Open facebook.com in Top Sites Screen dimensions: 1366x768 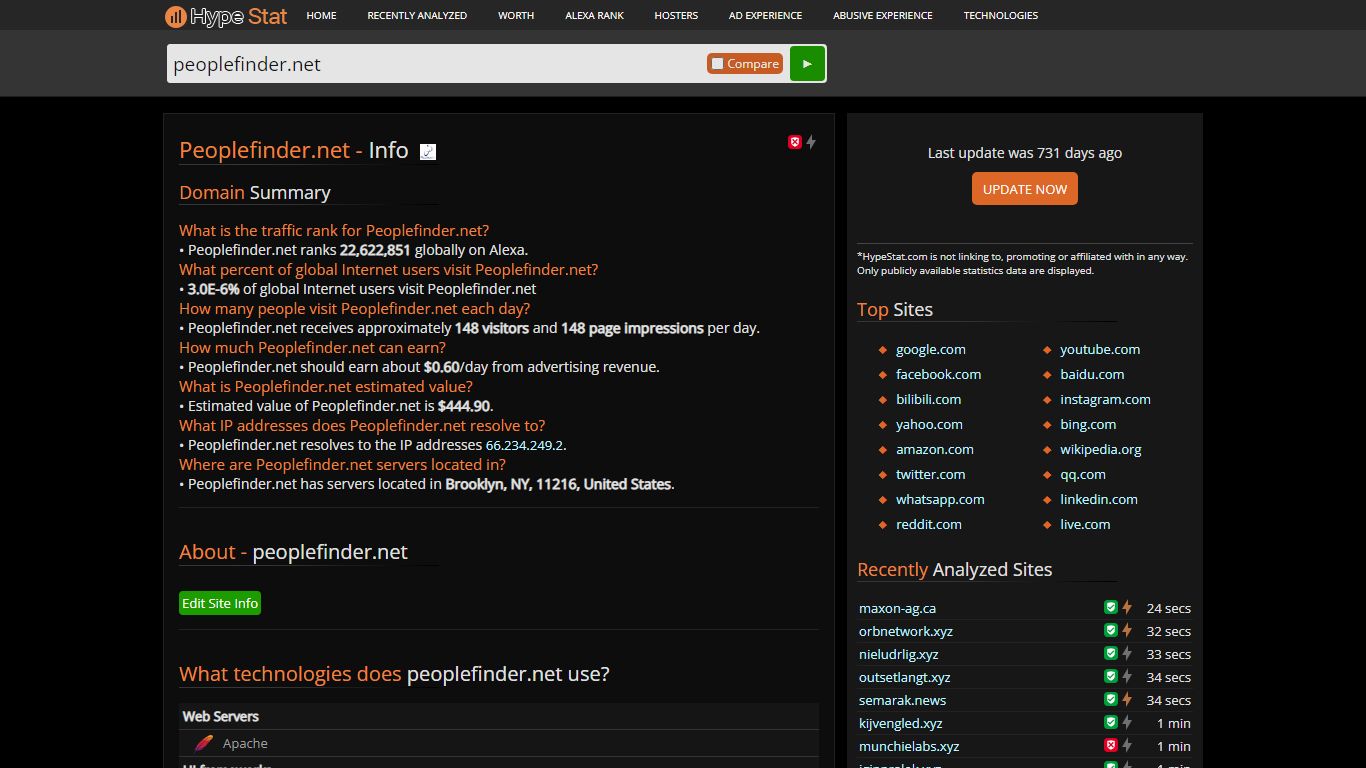click(938, 374)
